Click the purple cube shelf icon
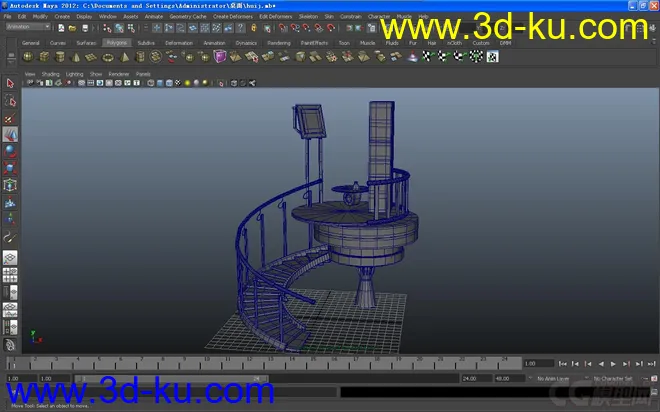 (219, 57)
